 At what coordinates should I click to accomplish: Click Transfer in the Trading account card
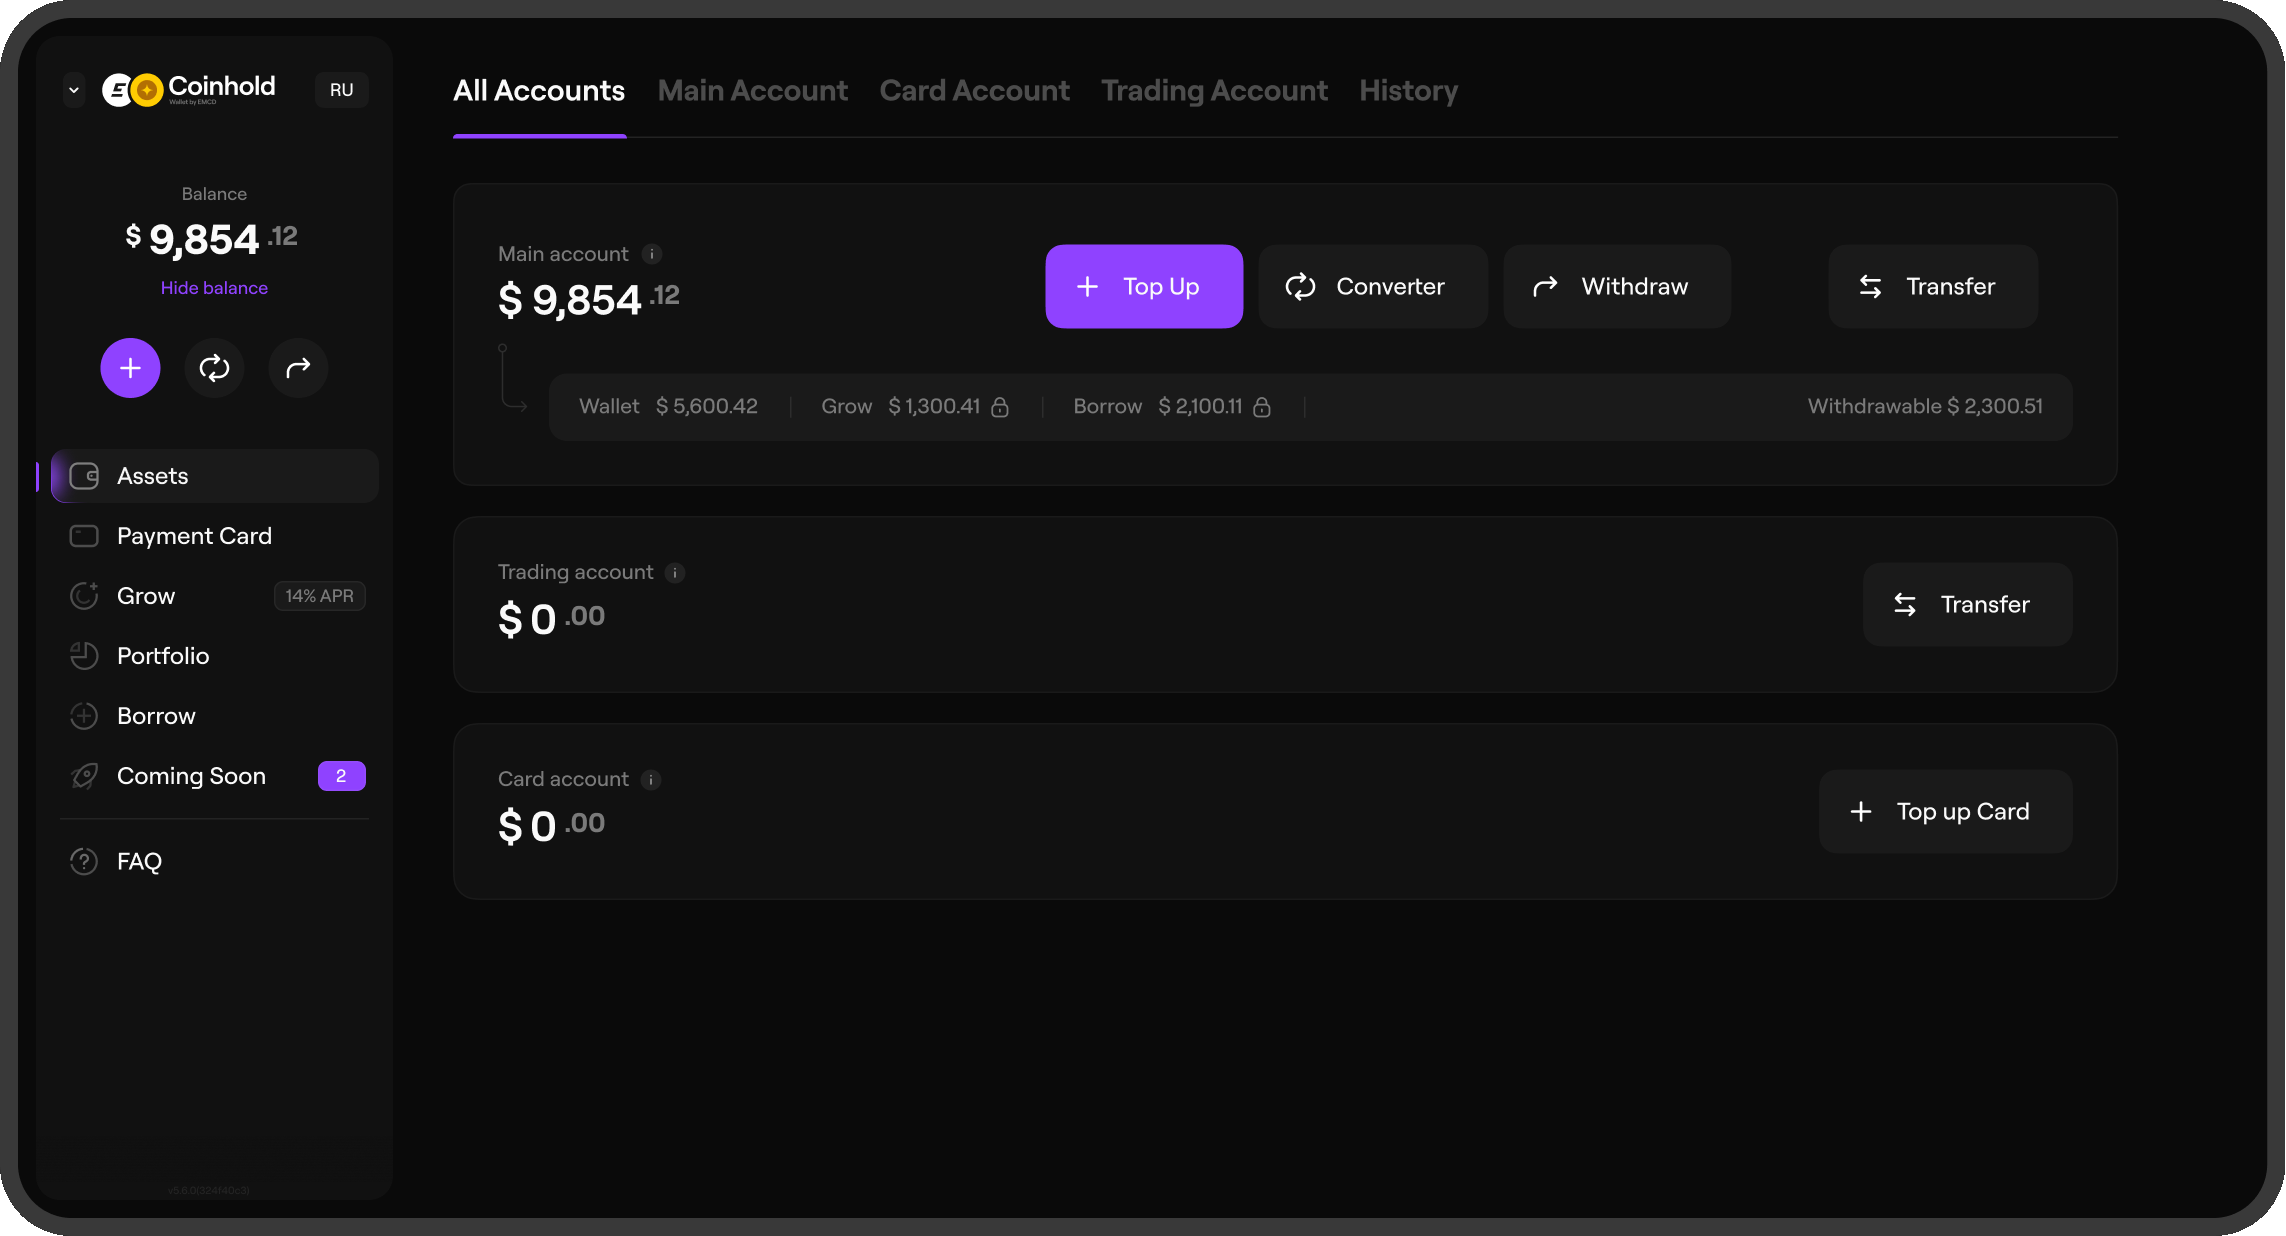tap(1967, 604)
